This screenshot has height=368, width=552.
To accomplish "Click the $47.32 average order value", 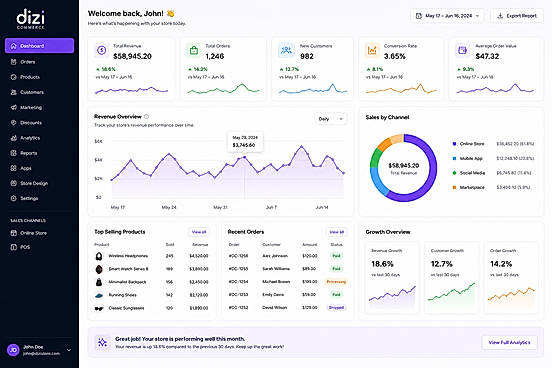I will (487, 56).
